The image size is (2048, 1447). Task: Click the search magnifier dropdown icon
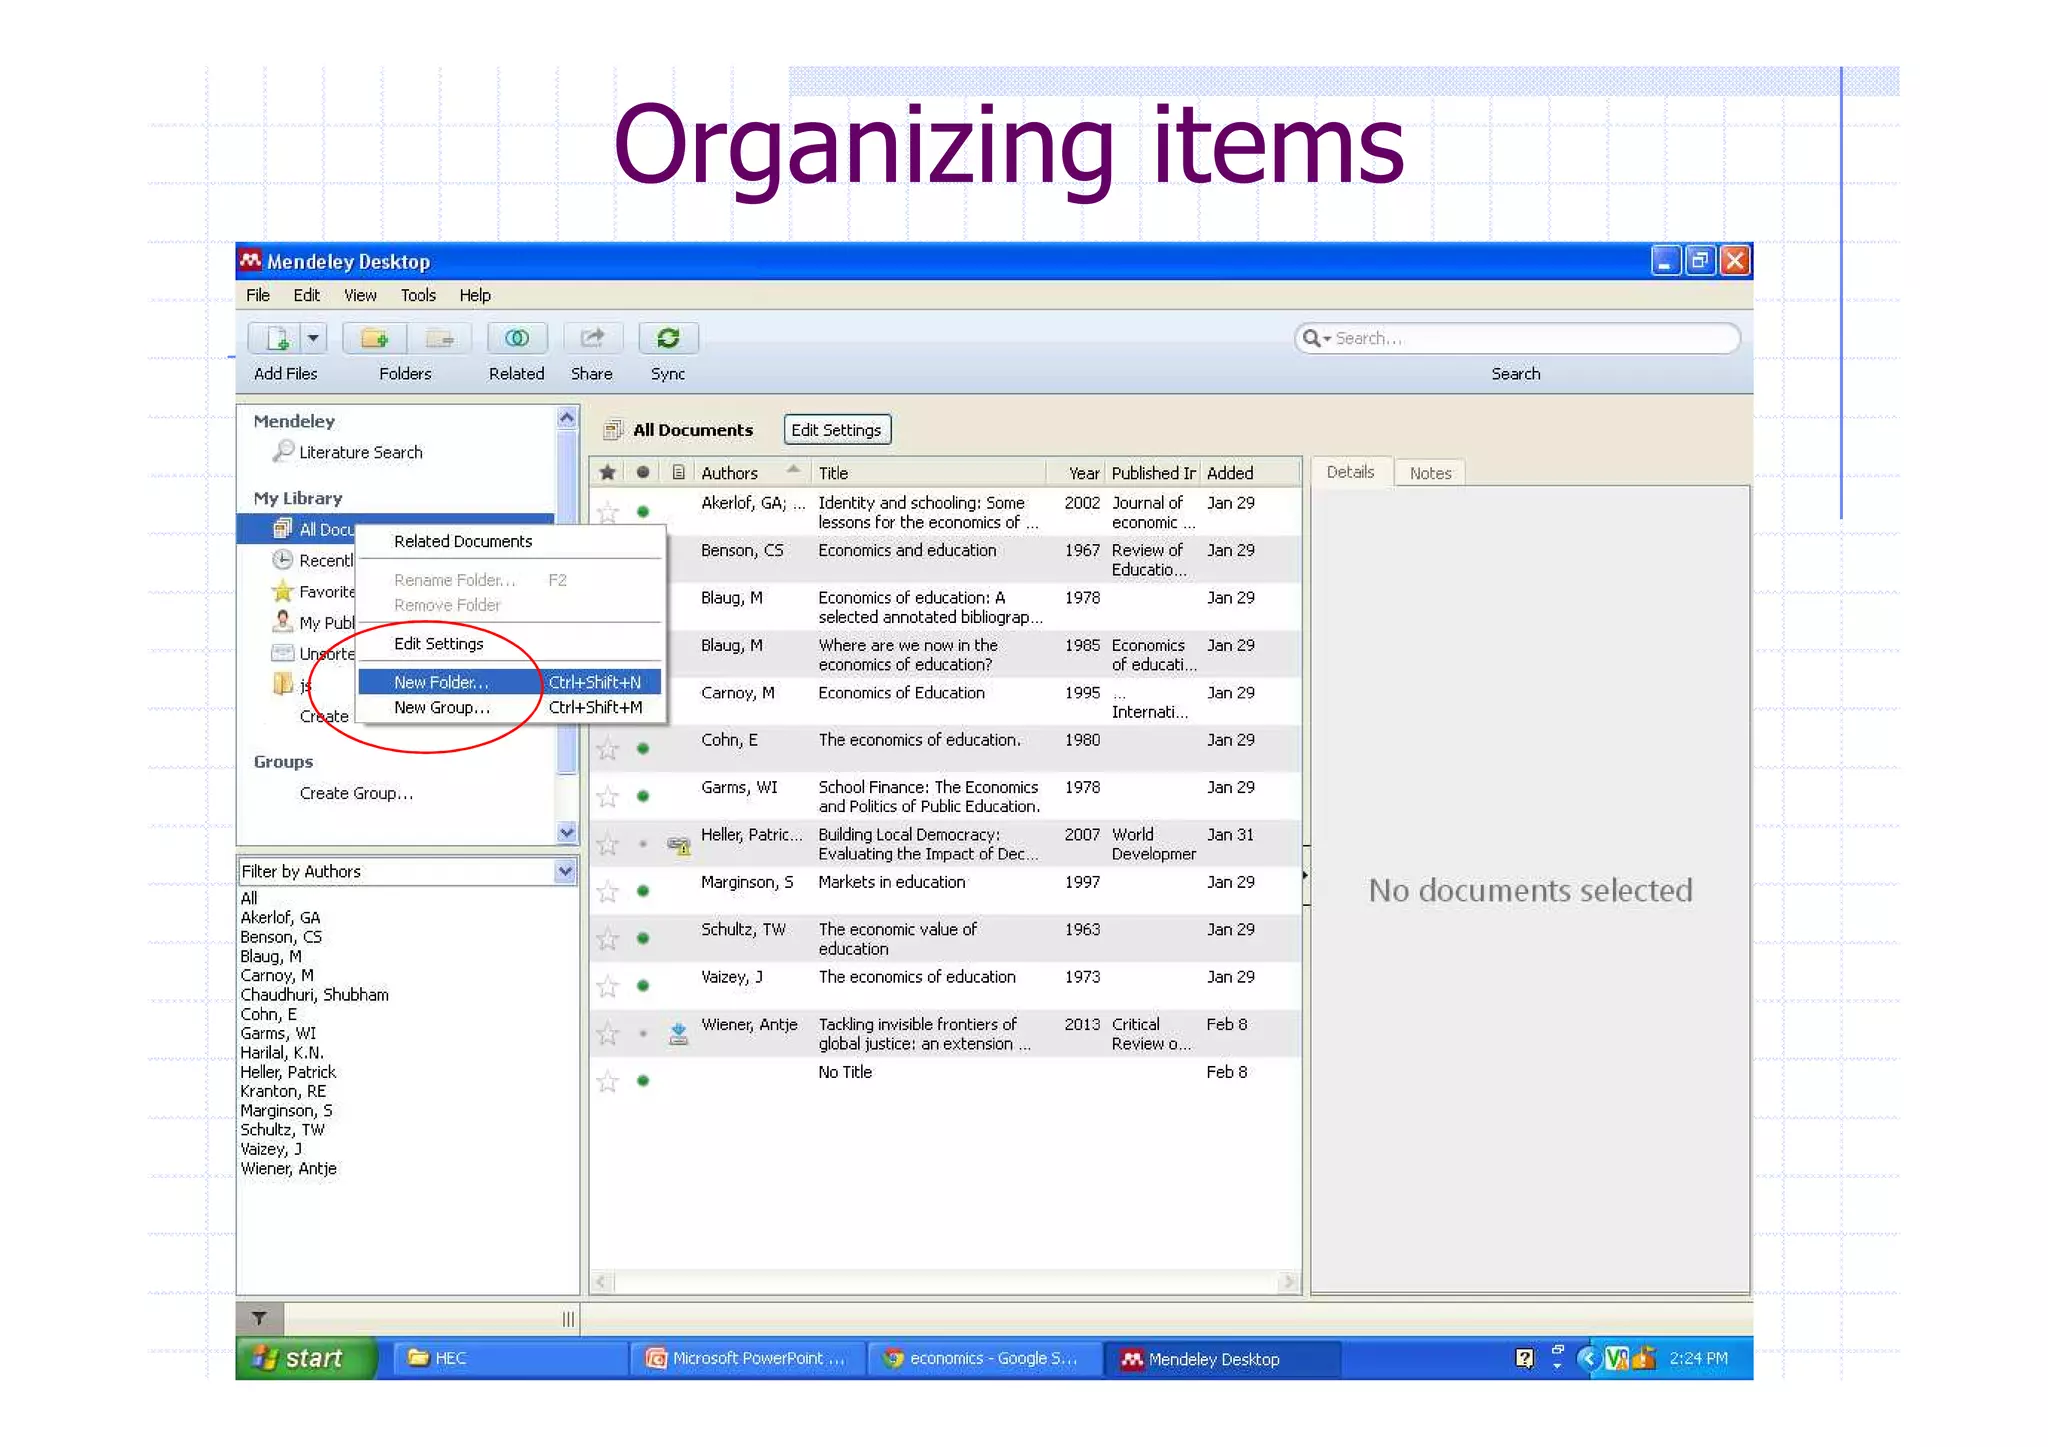[x=1316, y=338]
